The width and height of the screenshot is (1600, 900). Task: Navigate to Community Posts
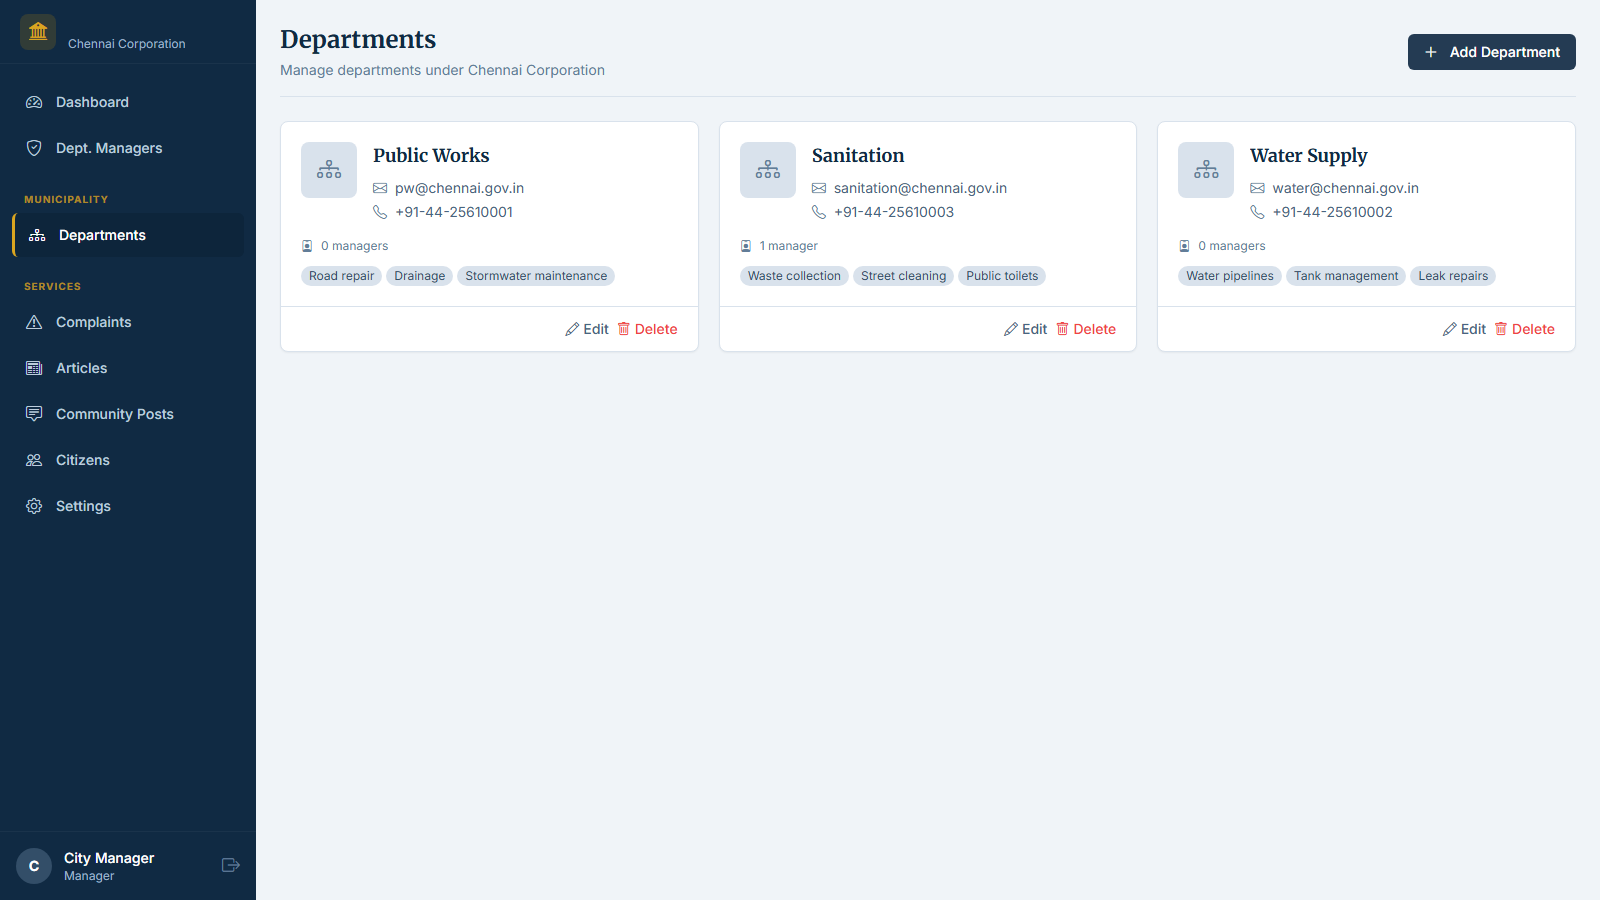click(x=114, y=414)
